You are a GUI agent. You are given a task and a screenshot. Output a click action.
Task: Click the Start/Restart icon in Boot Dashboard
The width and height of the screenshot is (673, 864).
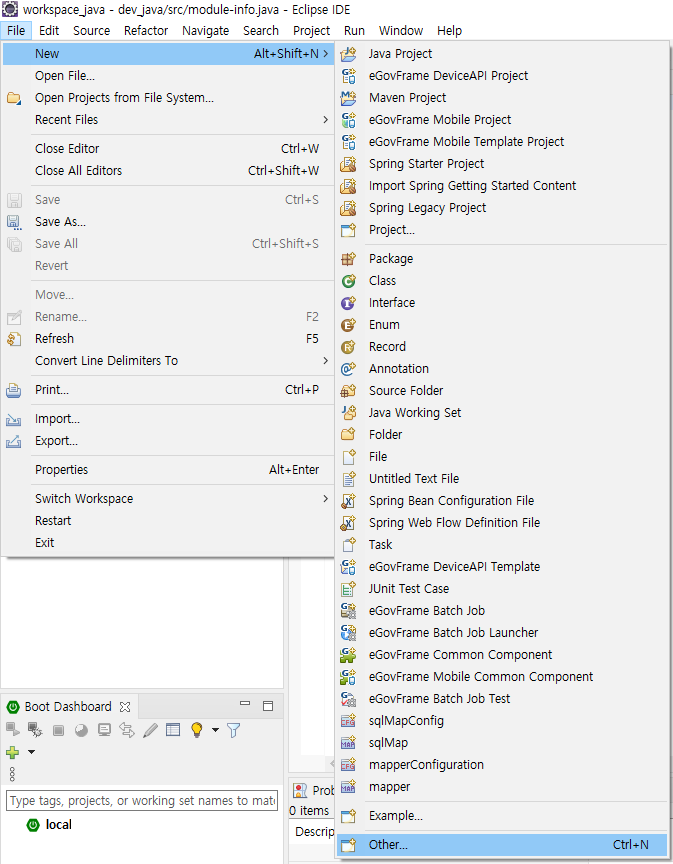click(12, 730)
